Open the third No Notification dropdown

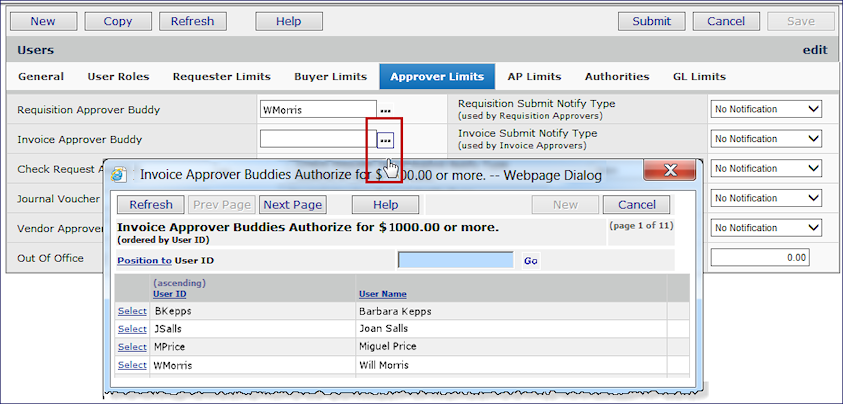(765, 169)
